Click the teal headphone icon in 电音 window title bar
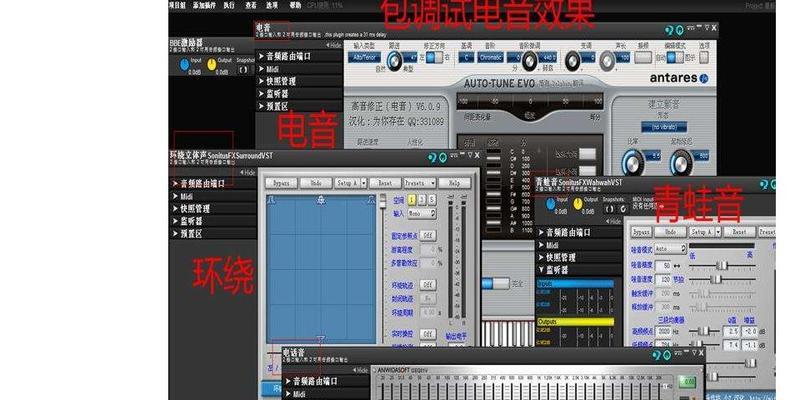The image size is (800, 400). 670,30
